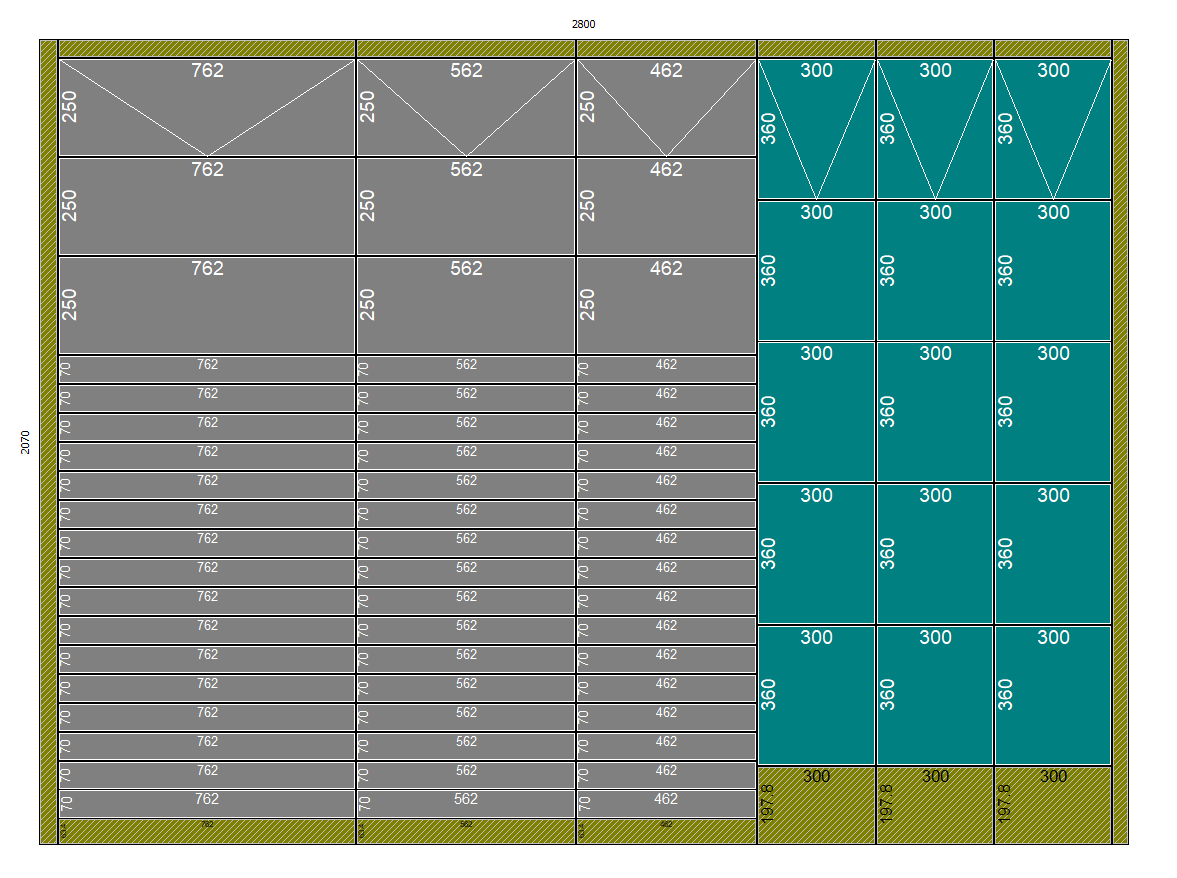Select the 562×250 panel with diagonal lines

(x=466, y=107)
